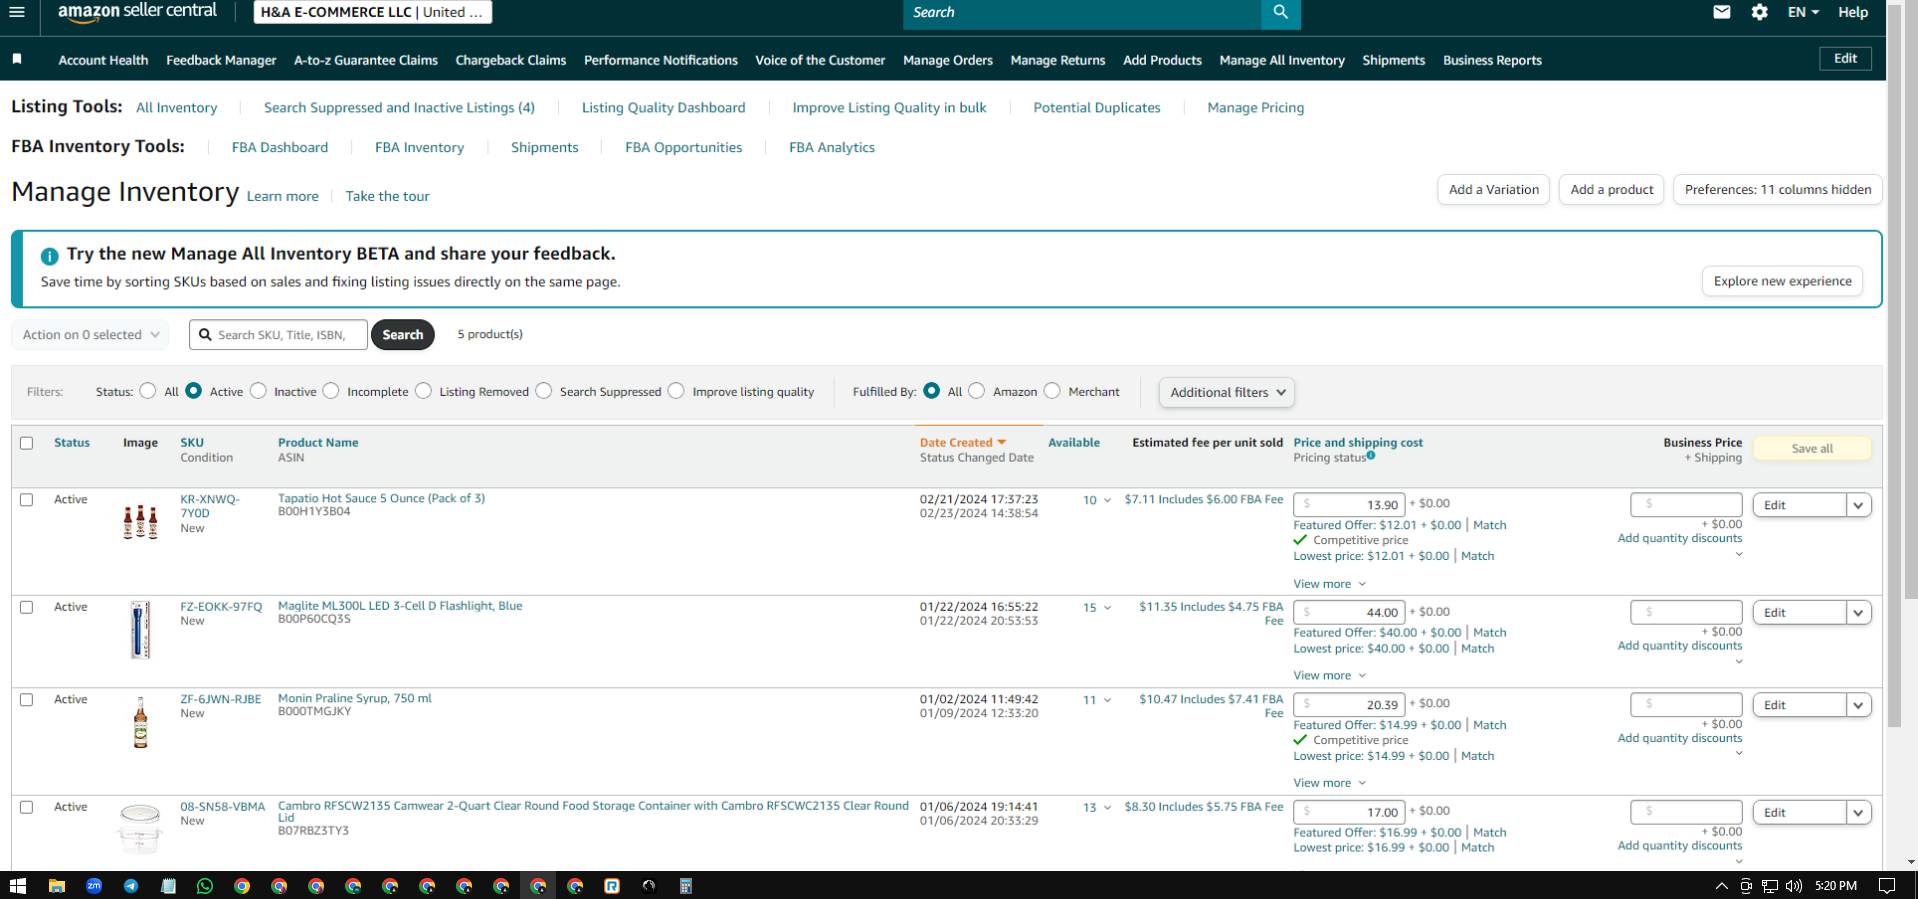Focus the Search SKU, Title, ISBN field
The image size is (1918, 899).
[278, 335]
